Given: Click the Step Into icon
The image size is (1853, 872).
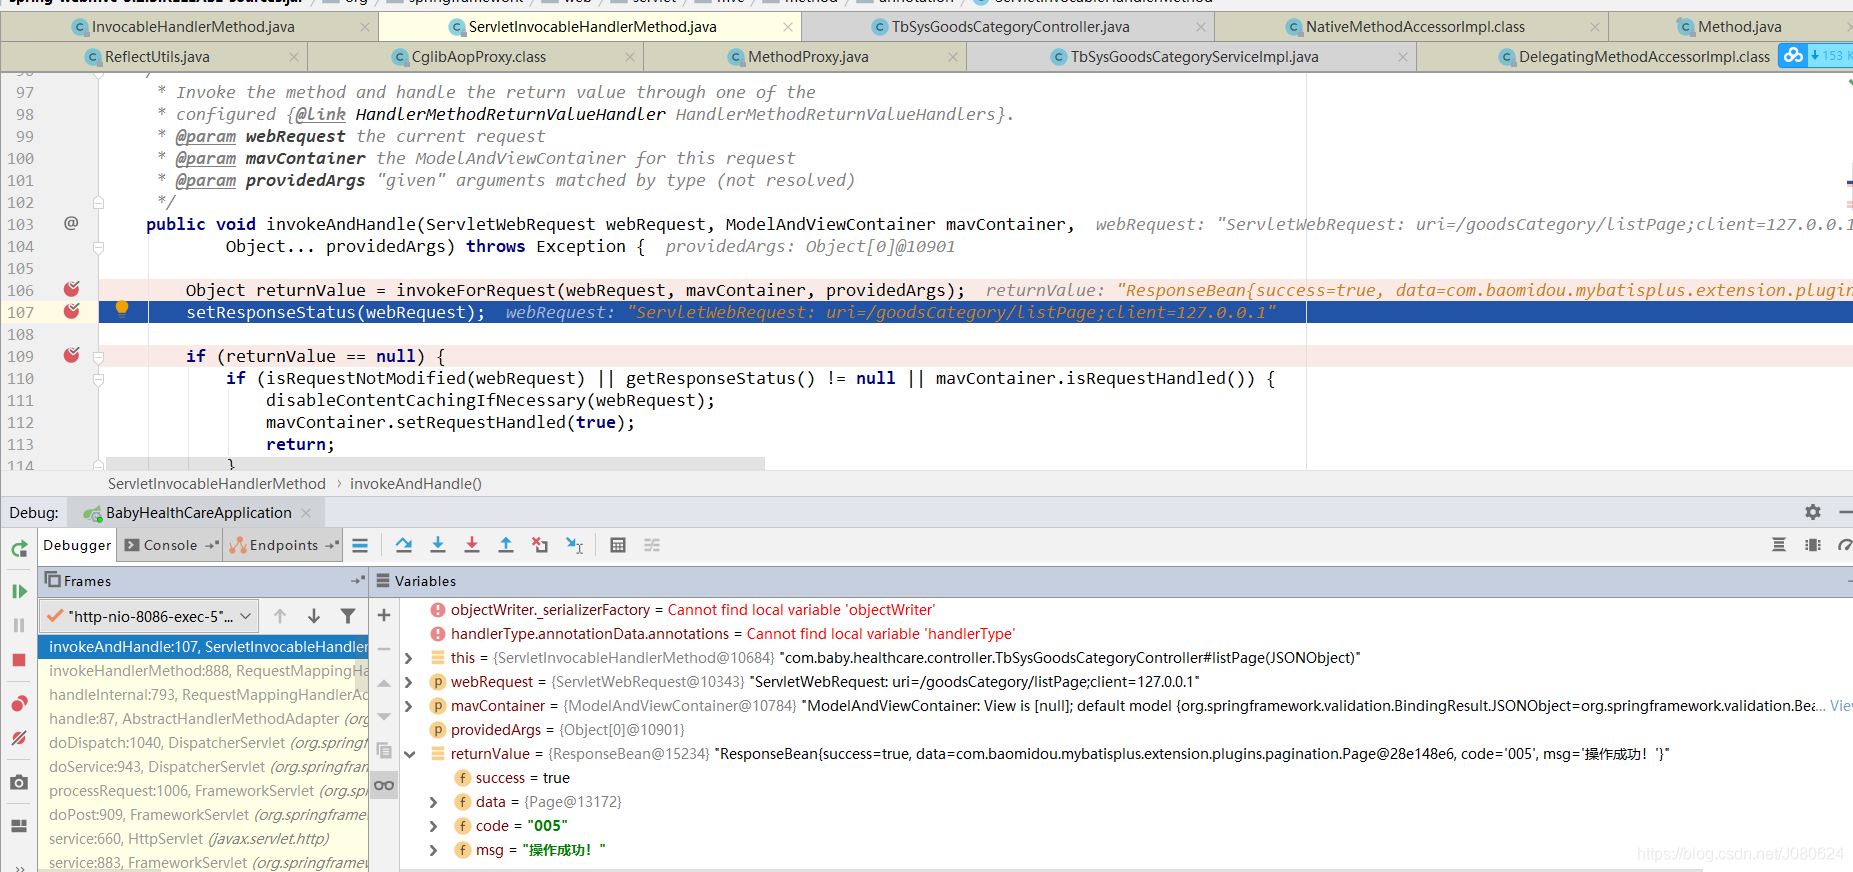Looking at the screenshot, I should tap(437, 545).
